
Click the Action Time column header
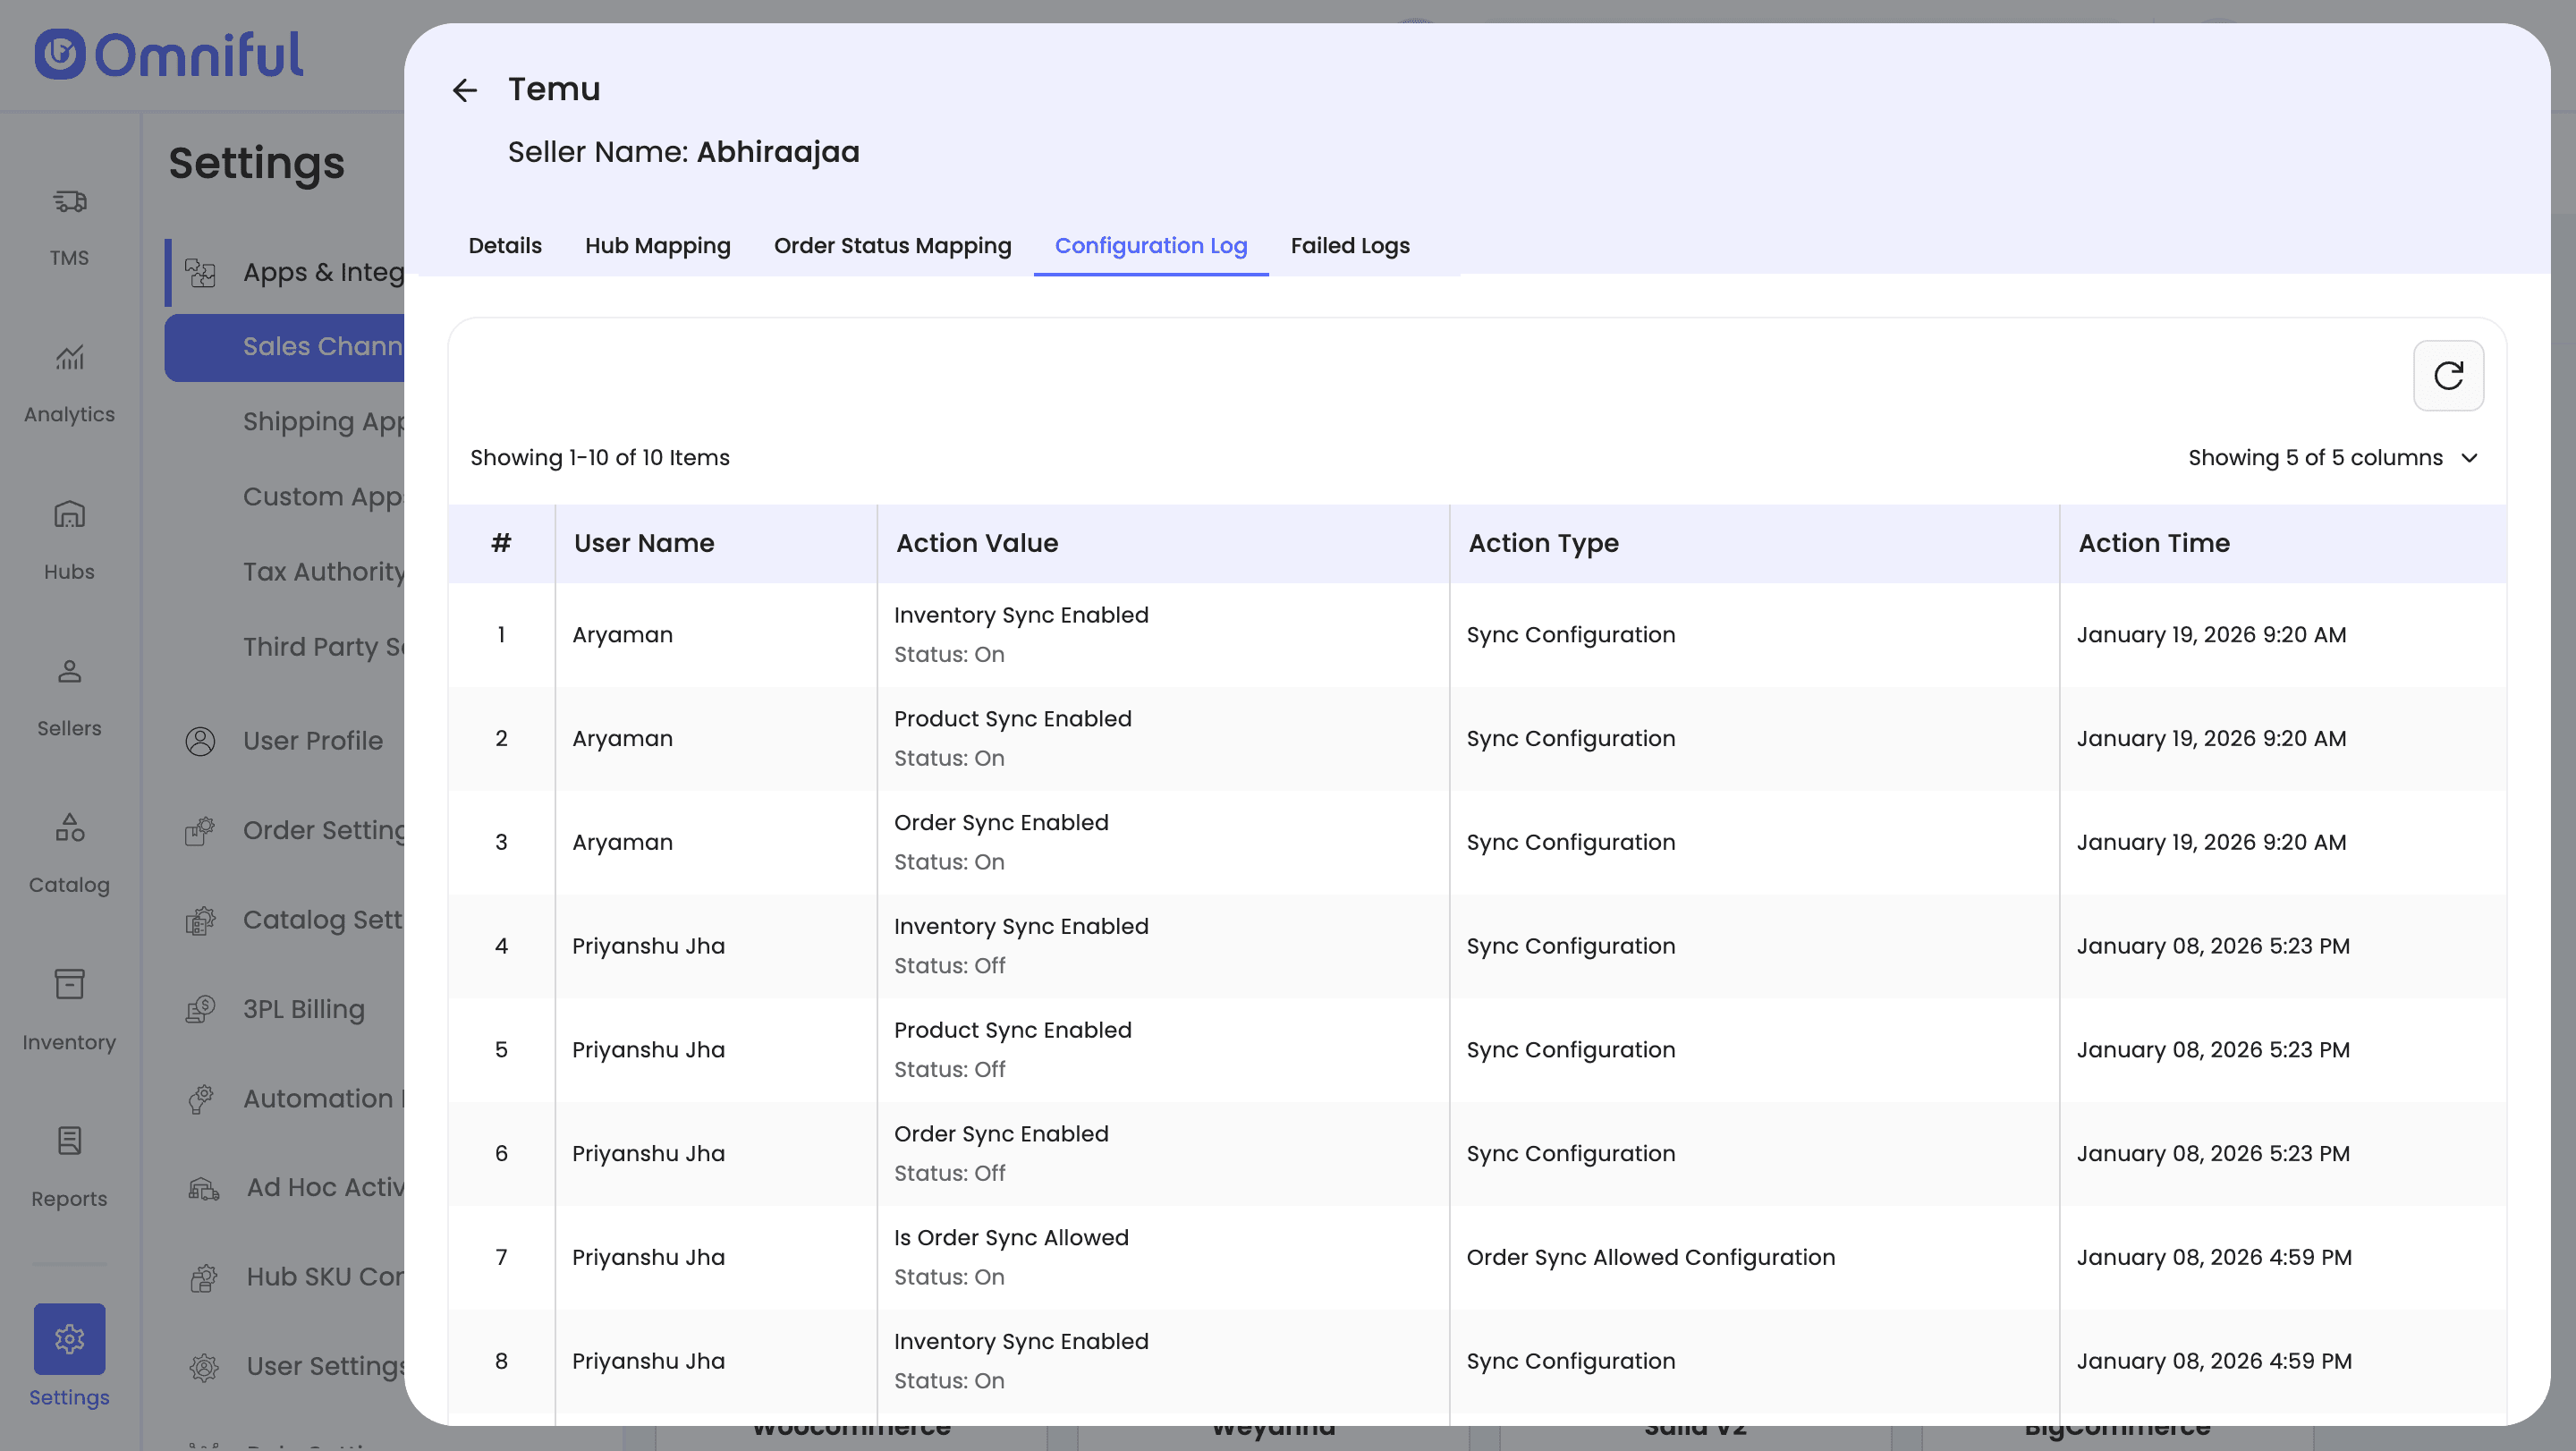pyautogui.click(x=2154, y=543)
